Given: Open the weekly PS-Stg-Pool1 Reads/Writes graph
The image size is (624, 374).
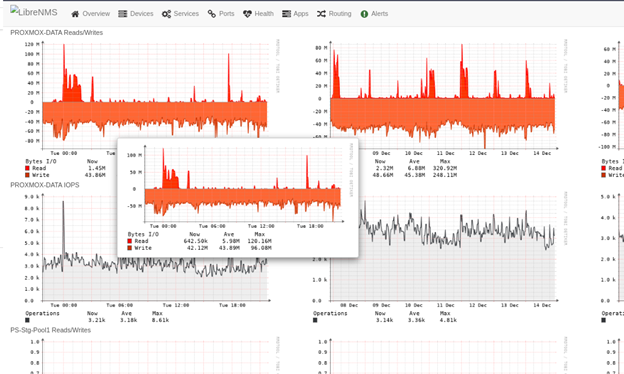Looking at the screenshot, I should point(440,355).
